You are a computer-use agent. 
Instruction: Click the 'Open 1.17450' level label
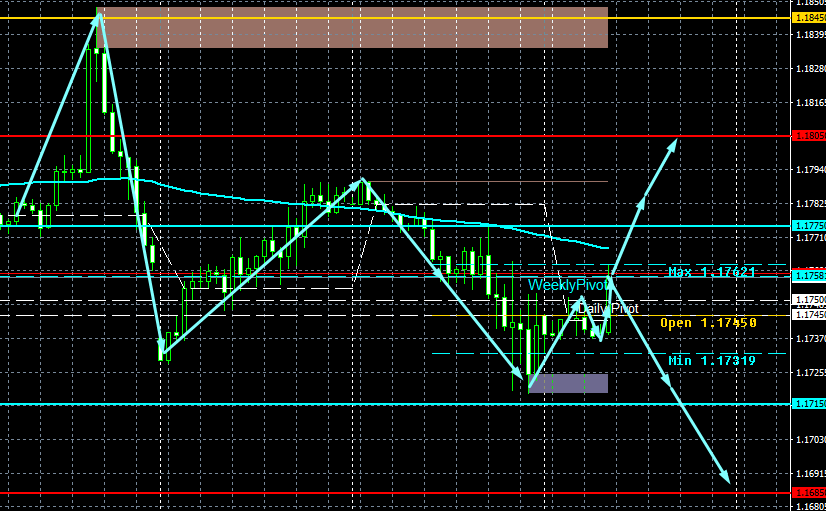tap(709, 322)
